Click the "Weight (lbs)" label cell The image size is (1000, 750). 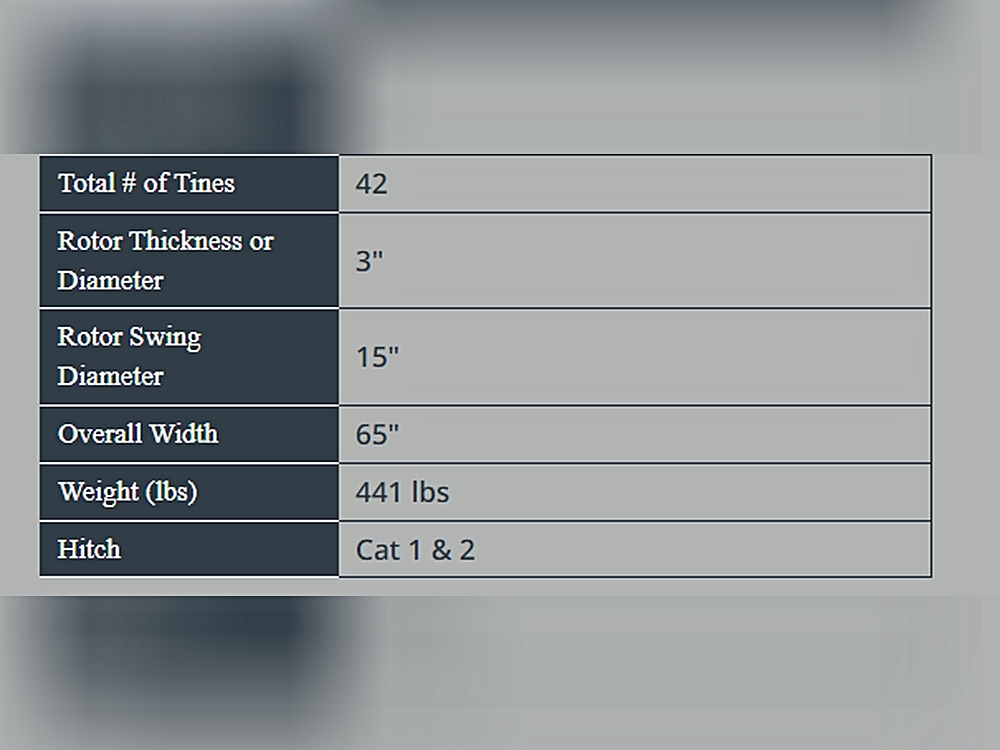pyautogui.click(x=128, y=492)
